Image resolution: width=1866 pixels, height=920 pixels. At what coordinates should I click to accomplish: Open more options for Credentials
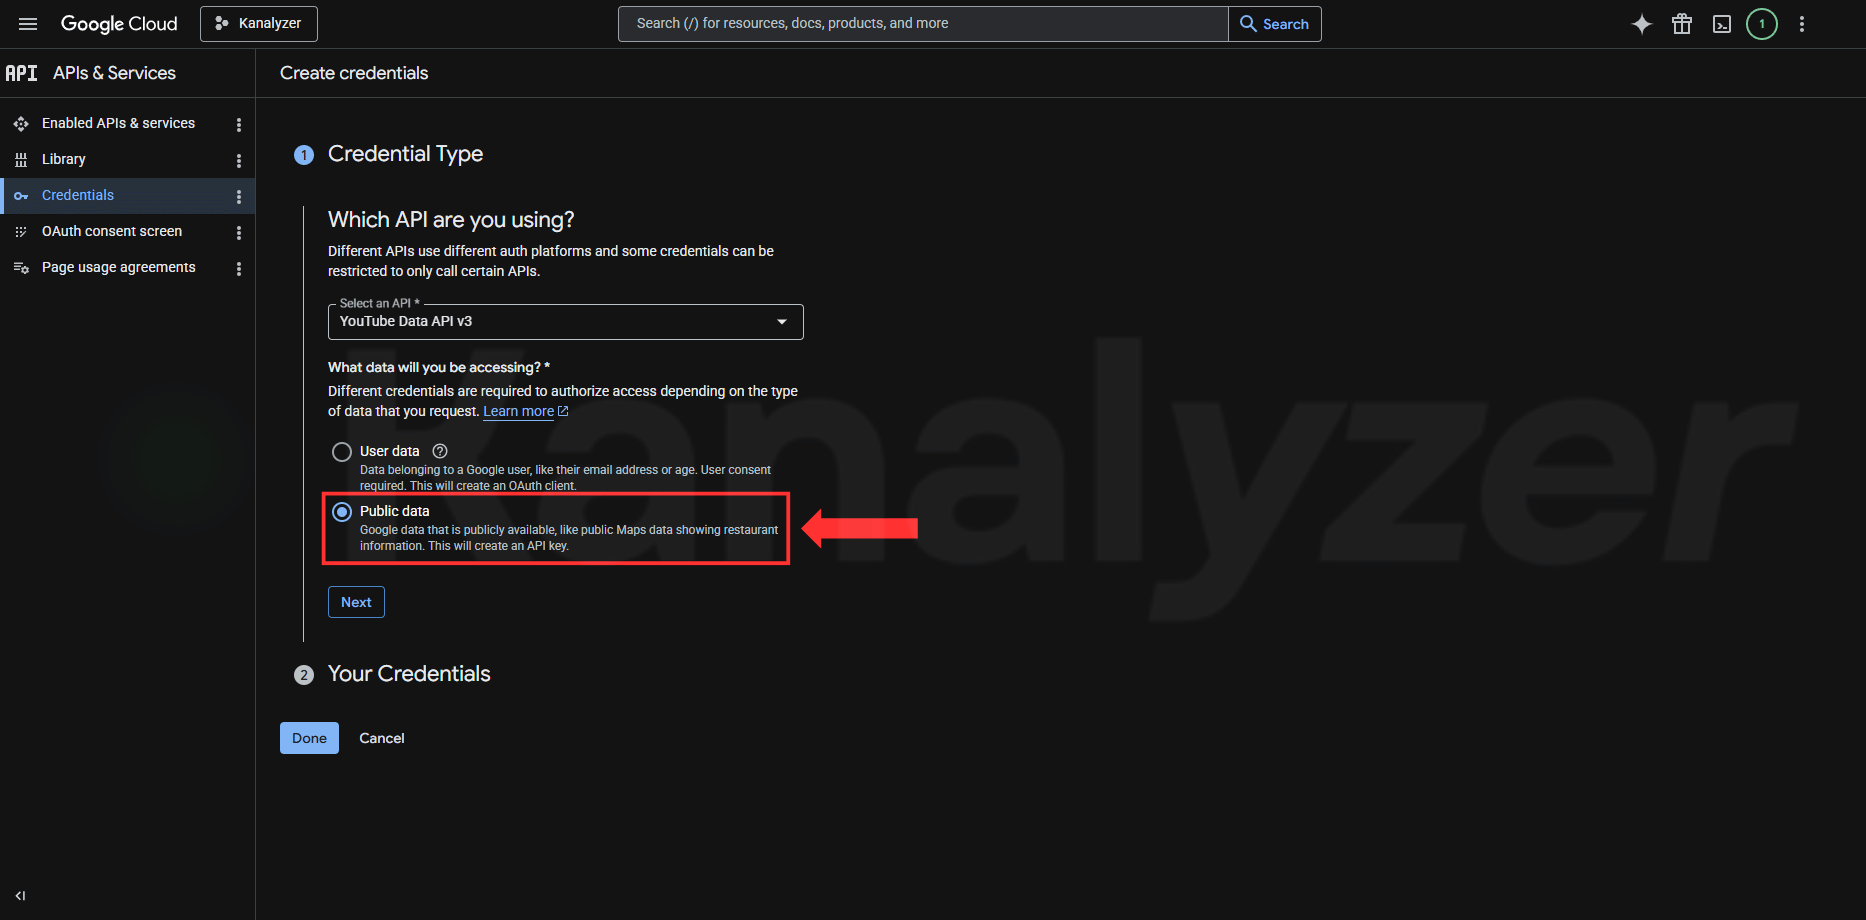[x=239, y=196]
